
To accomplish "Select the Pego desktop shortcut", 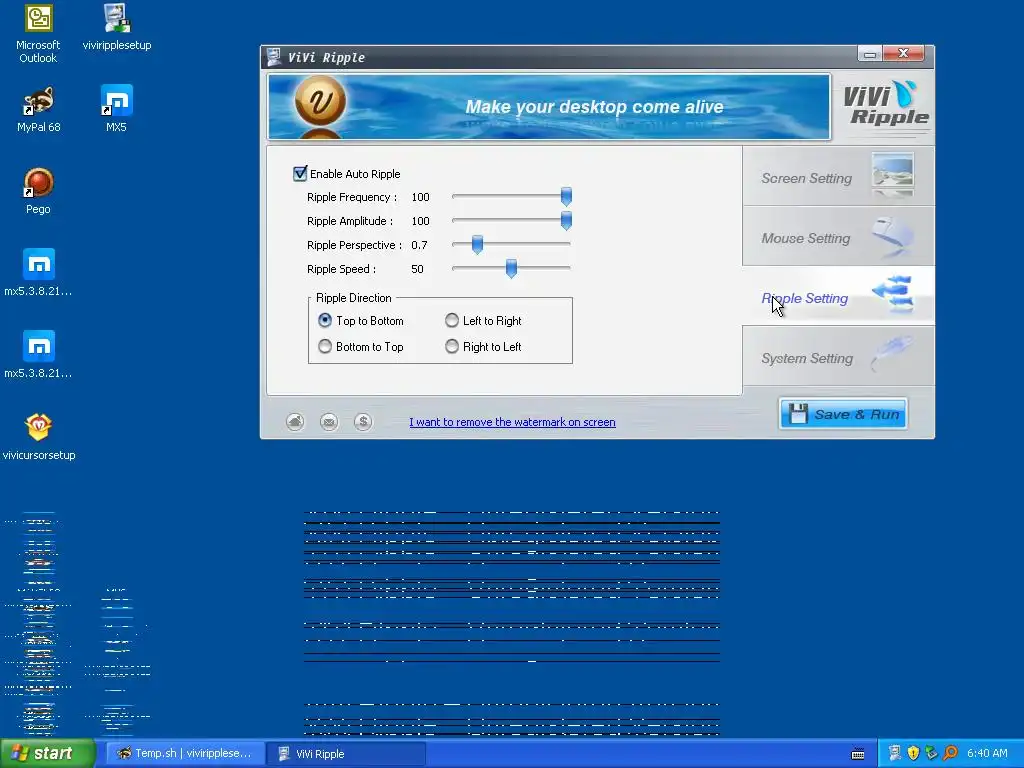I will 38,191.
